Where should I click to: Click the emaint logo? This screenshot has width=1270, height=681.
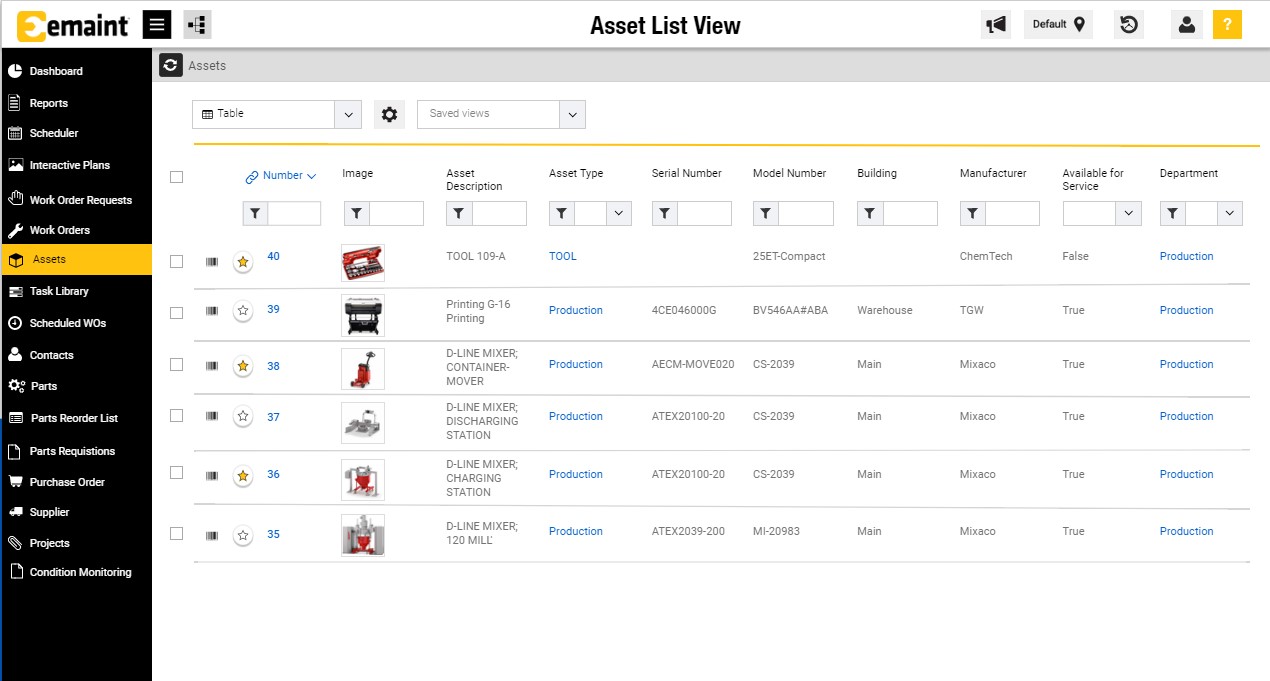click(73, 26)
